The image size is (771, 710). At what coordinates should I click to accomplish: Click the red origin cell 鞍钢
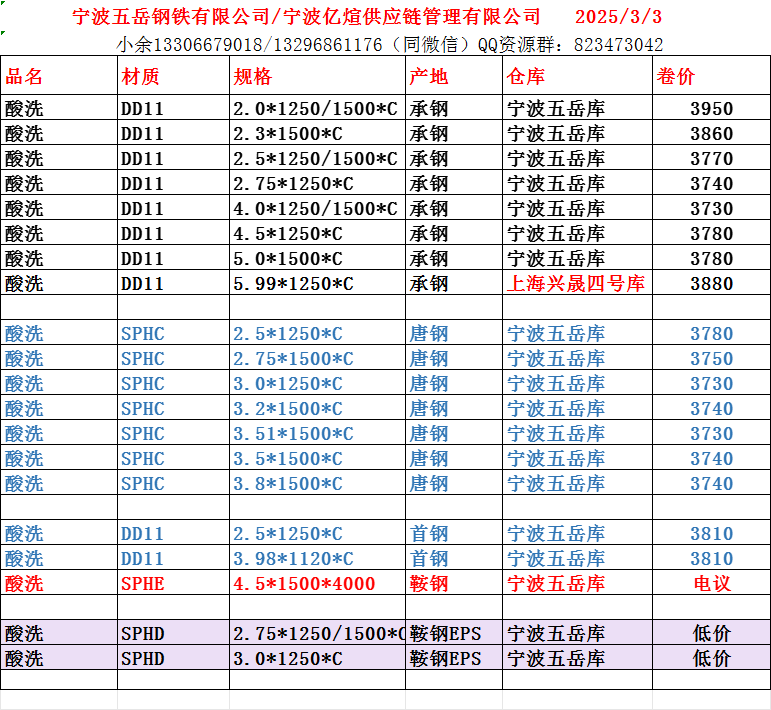pos(454,583)
